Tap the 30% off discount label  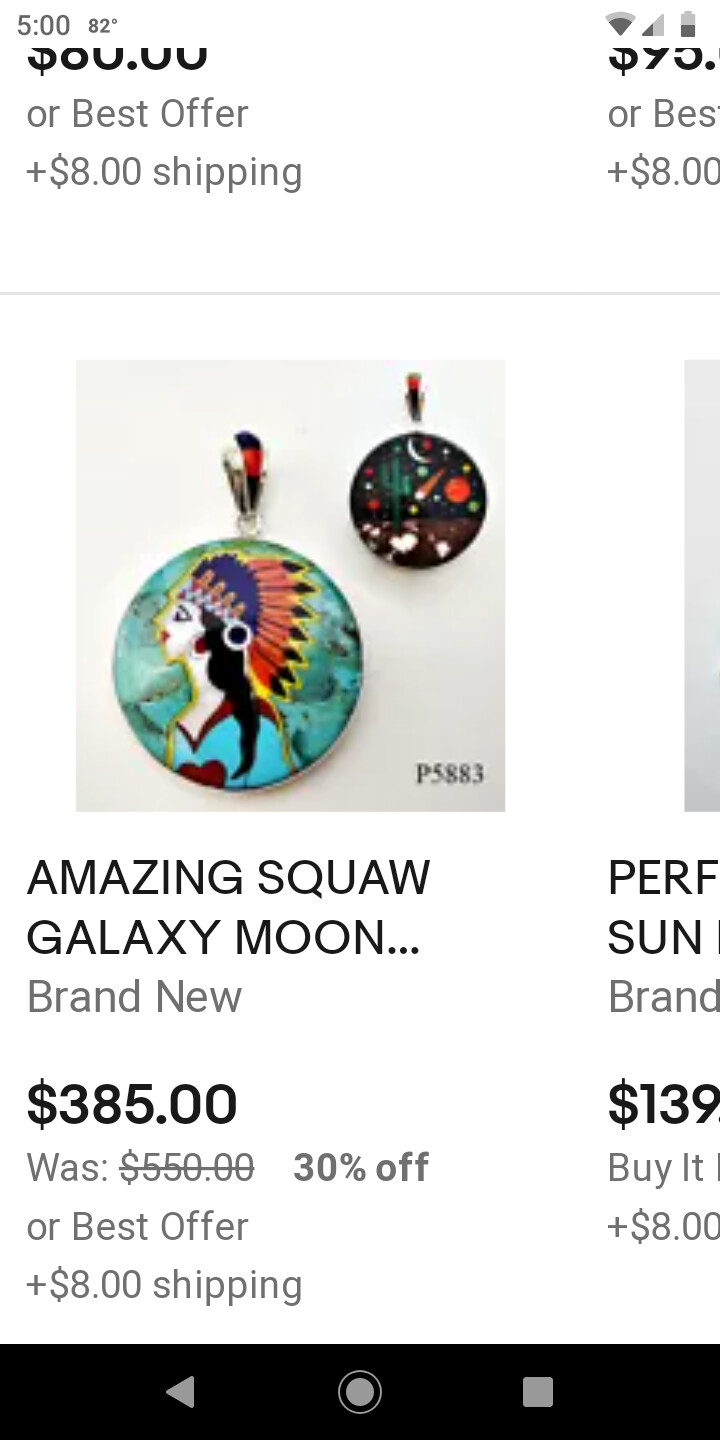[x=360, y=1167]
